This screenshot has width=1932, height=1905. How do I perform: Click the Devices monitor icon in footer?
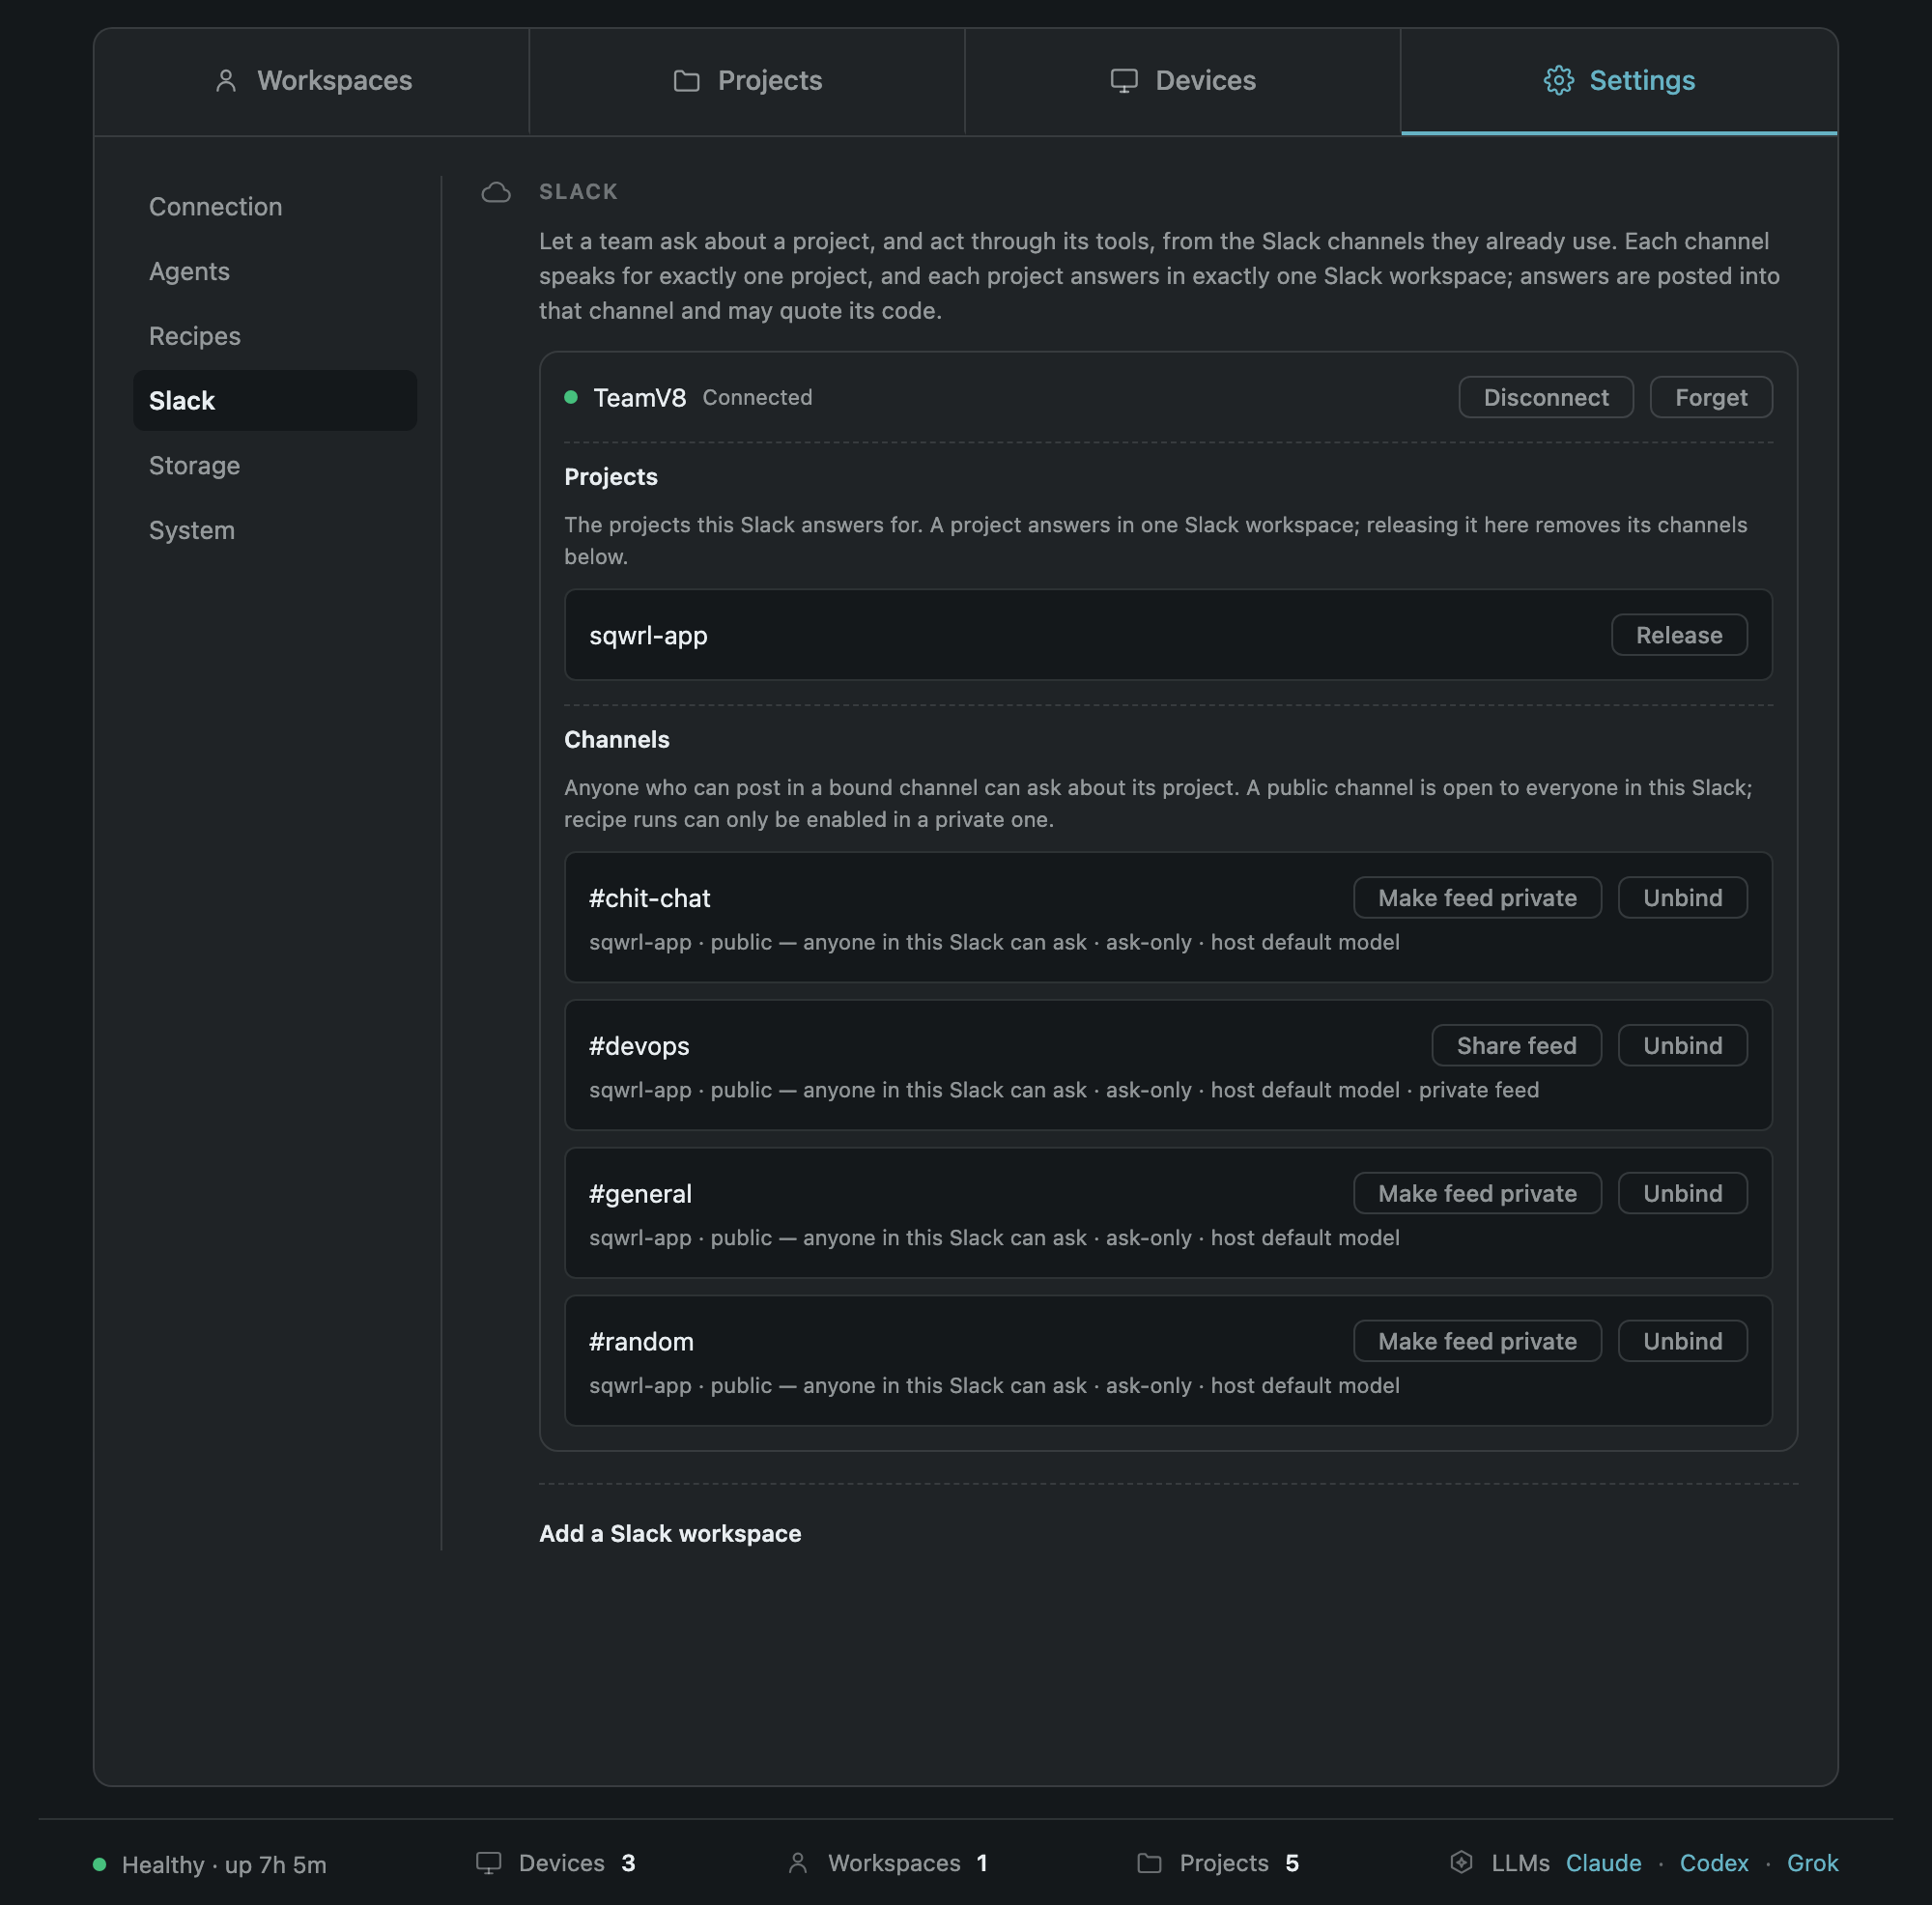pyautogui.click(x=488, y=1863)
